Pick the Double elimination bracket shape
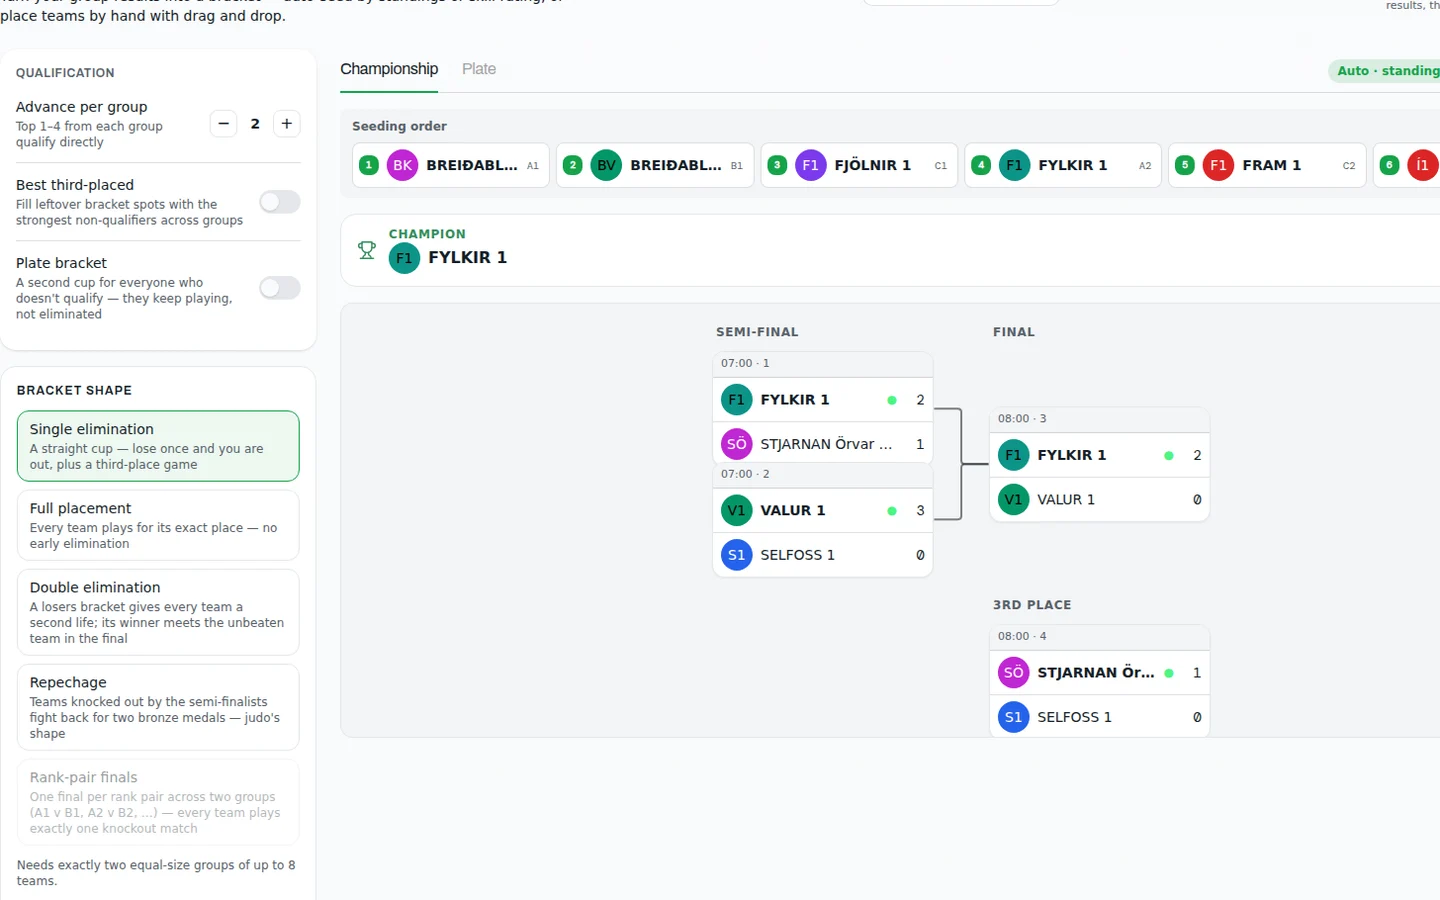 [158, 612]
